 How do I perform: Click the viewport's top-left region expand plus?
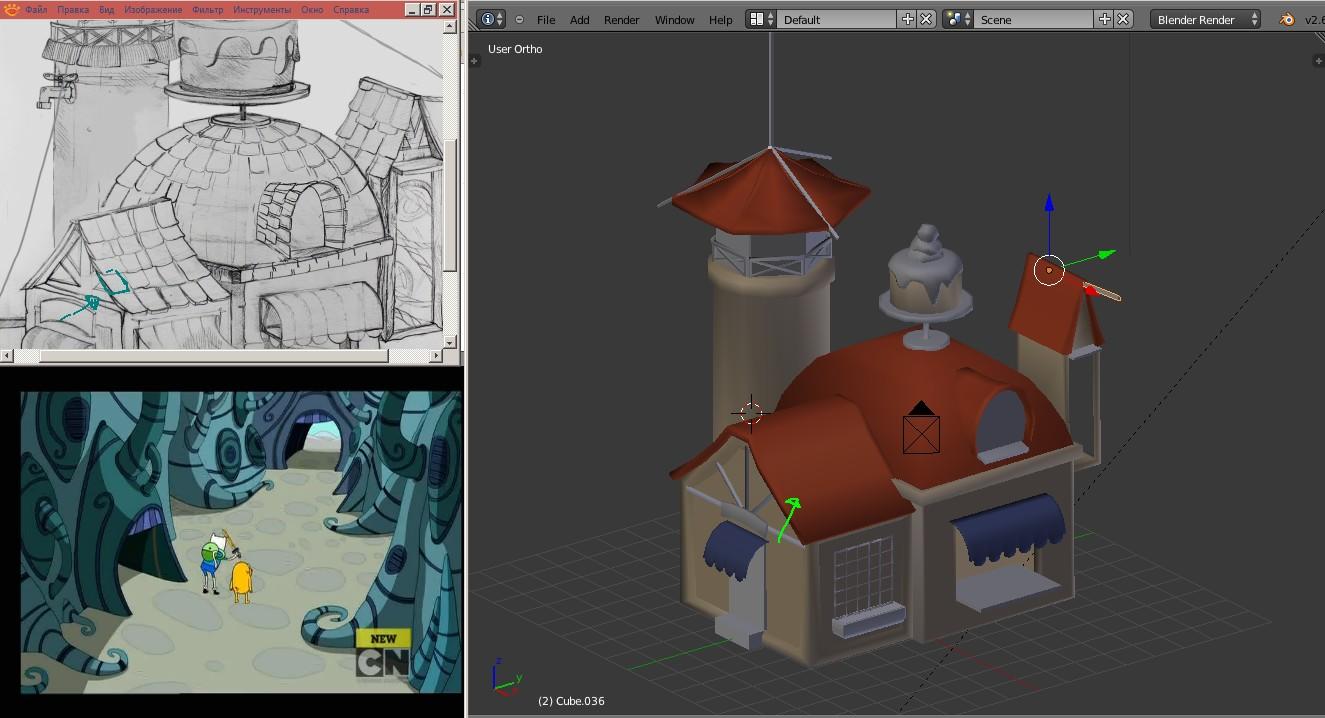click(x=474, y=61)
